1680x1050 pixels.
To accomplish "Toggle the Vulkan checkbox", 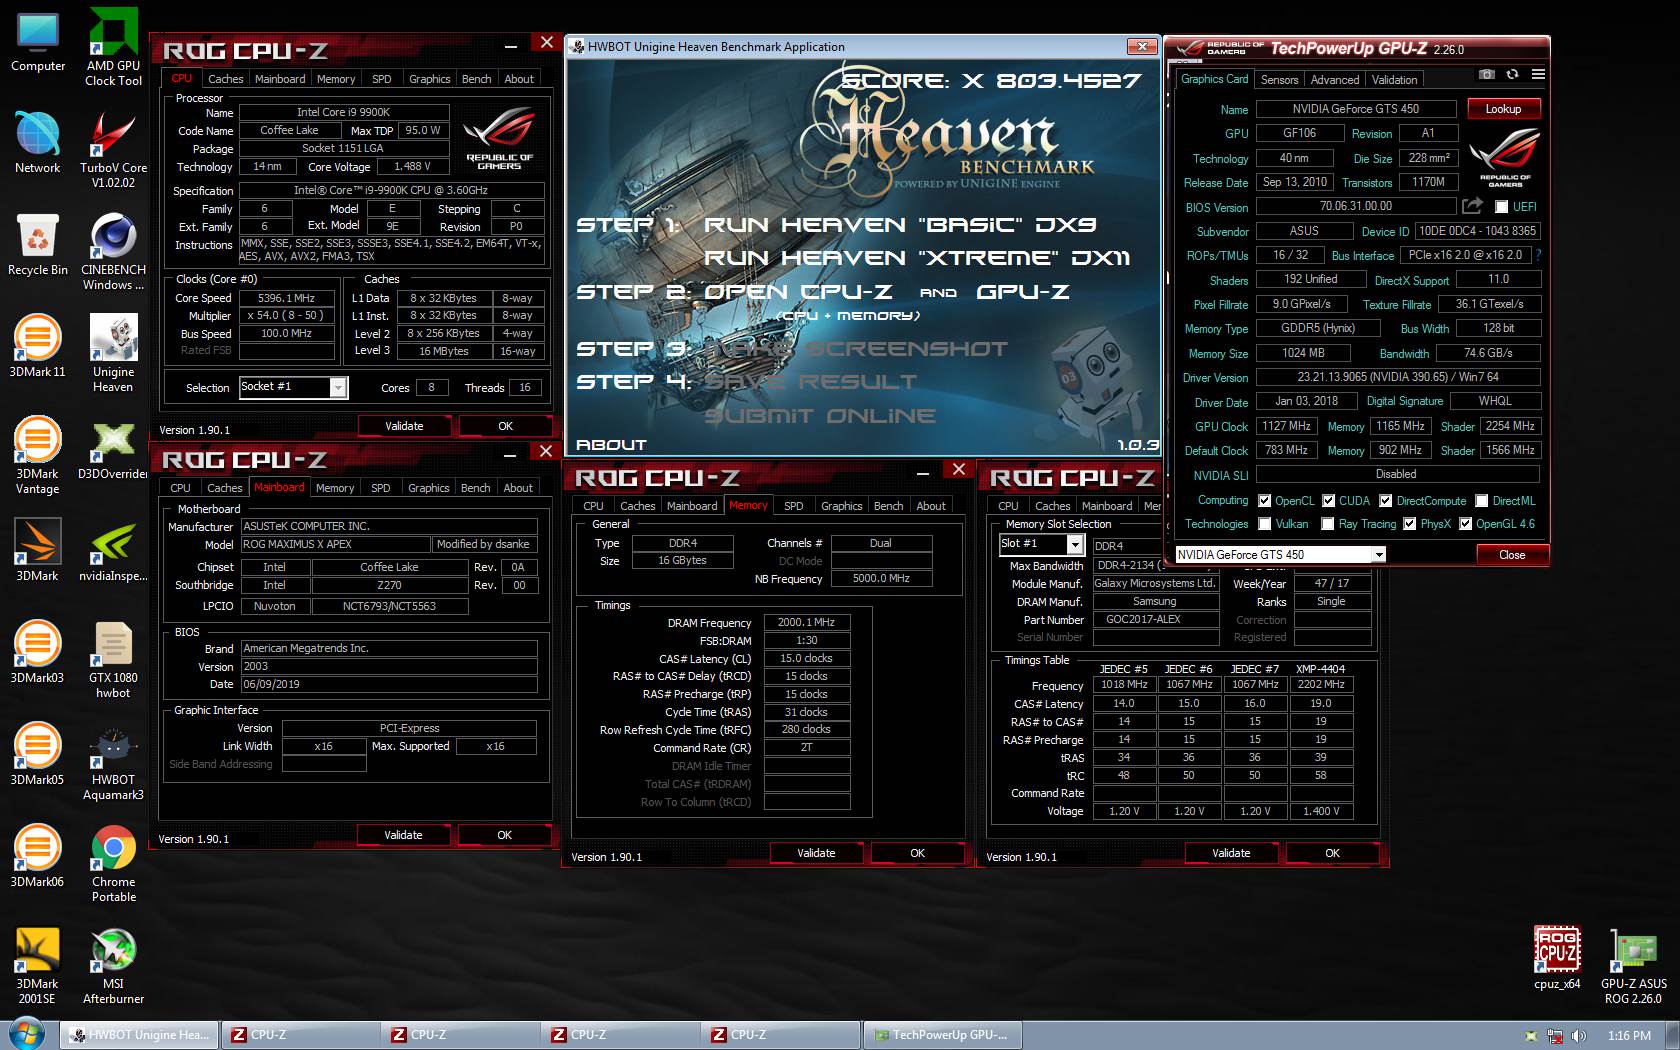I will coord(1265,524).
